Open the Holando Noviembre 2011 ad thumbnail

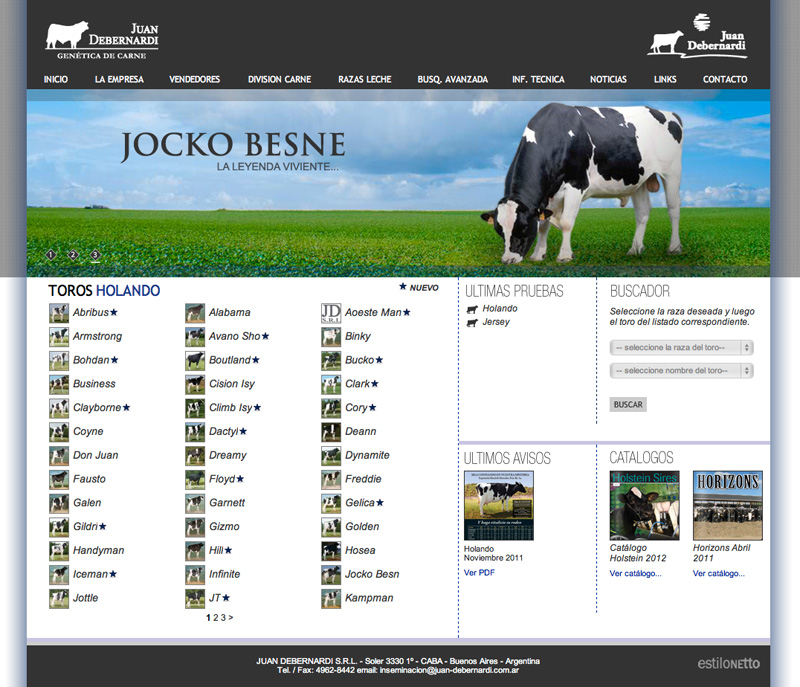tap(498, 505)
